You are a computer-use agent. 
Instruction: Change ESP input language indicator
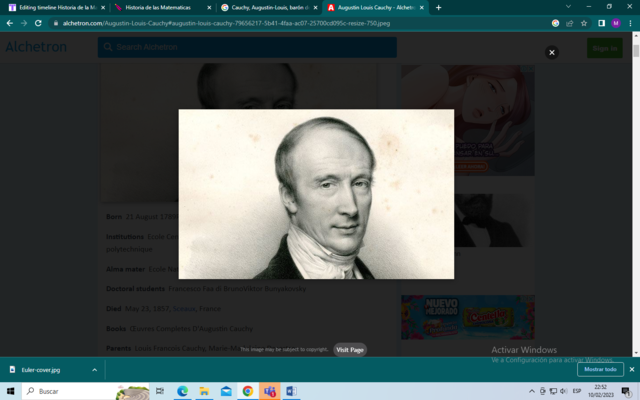click(577, 391)
